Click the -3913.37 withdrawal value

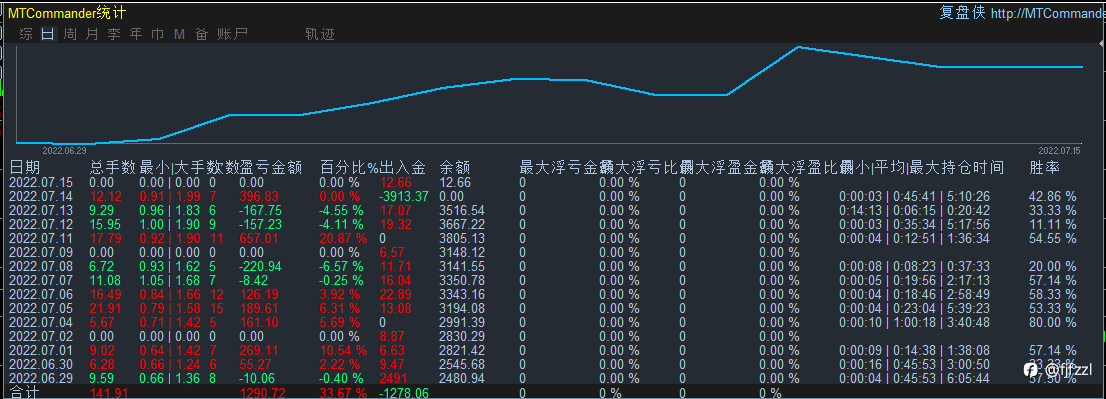click(x=404, y=197)
